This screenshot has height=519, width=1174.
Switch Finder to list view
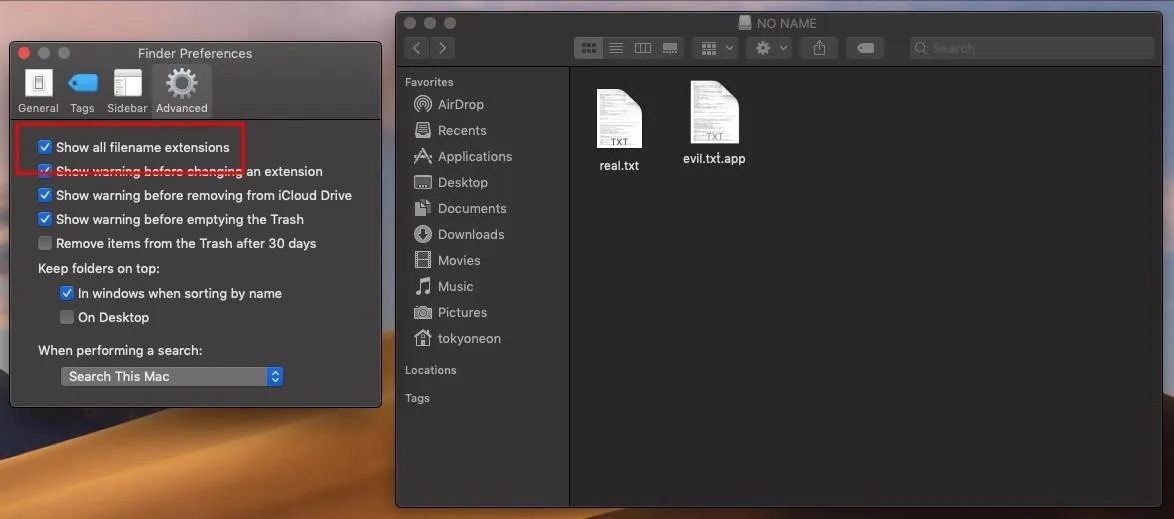[x=616, y=48]
